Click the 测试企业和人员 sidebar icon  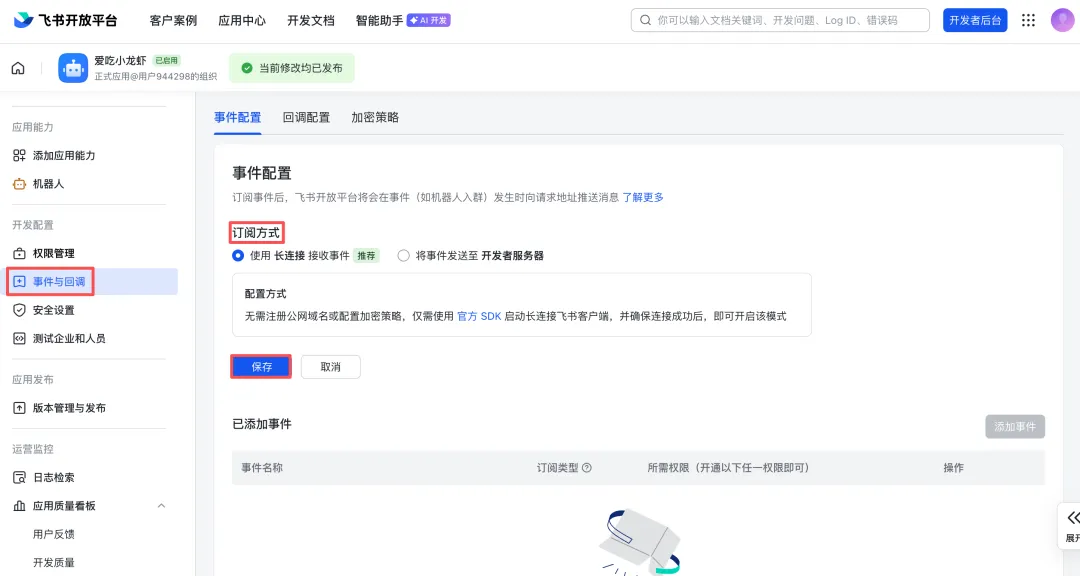click(19, 338)
